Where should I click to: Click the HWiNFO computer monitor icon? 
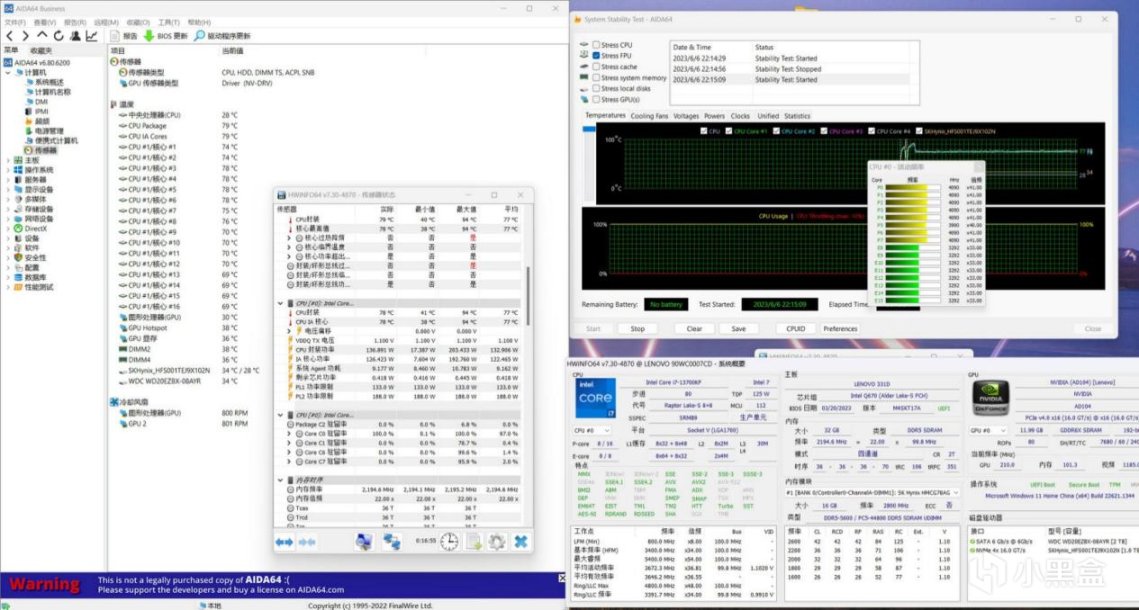pyautogui.click(x=363, y=542)
